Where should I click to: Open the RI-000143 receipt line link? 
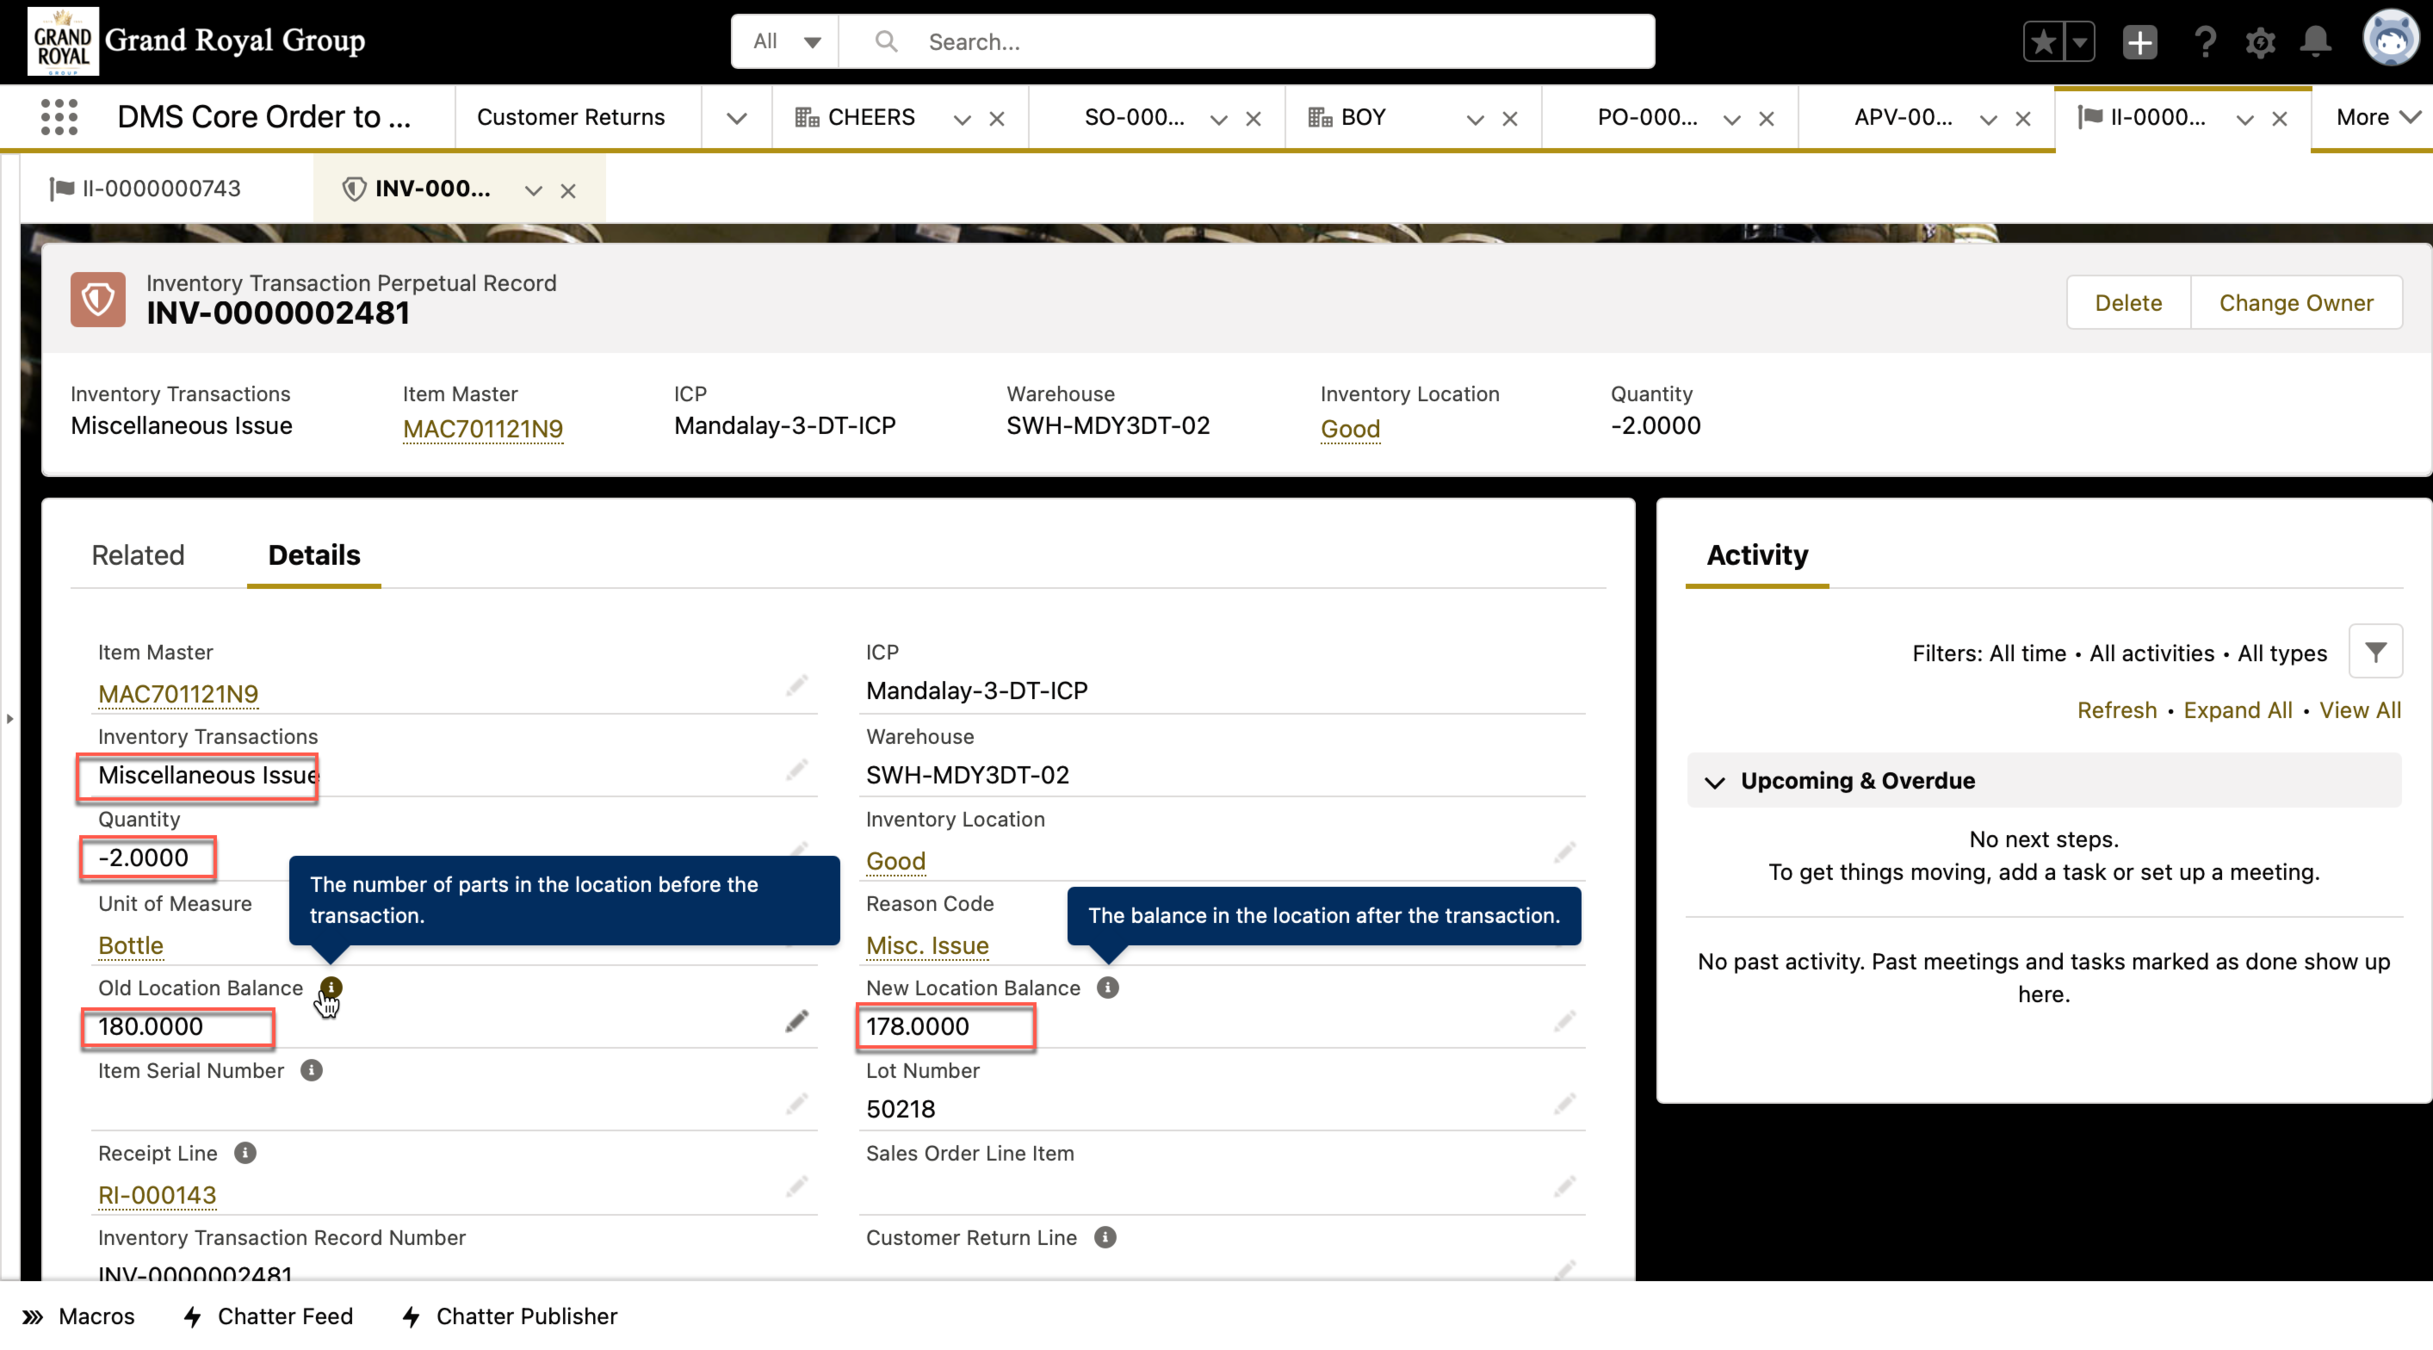click(x=157, y=1195)
